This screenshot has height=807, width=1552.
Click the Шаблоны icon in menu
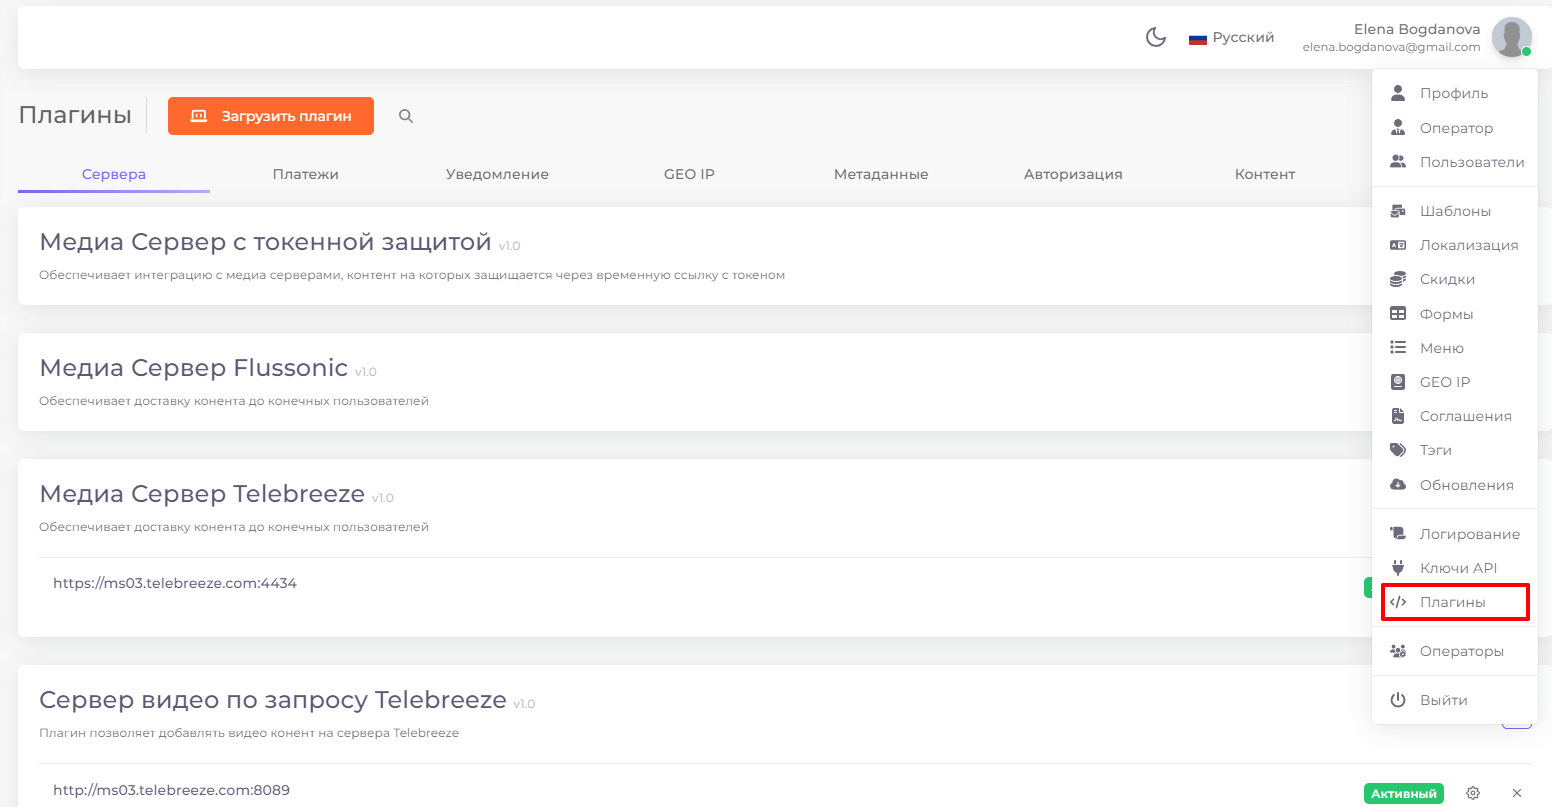click(x=1398, y=211)
